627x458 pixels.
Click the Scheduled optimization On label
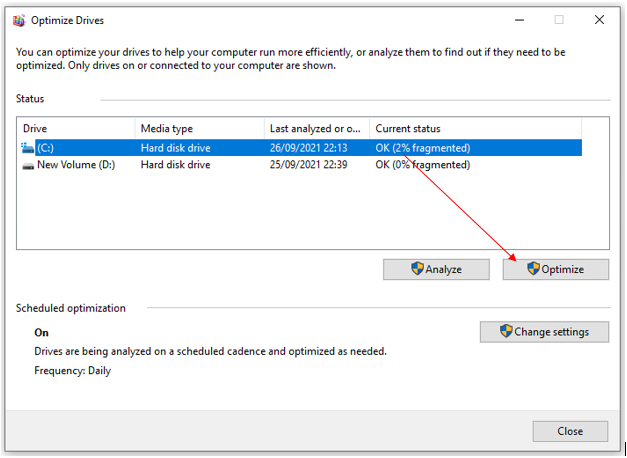coord(42,333)
